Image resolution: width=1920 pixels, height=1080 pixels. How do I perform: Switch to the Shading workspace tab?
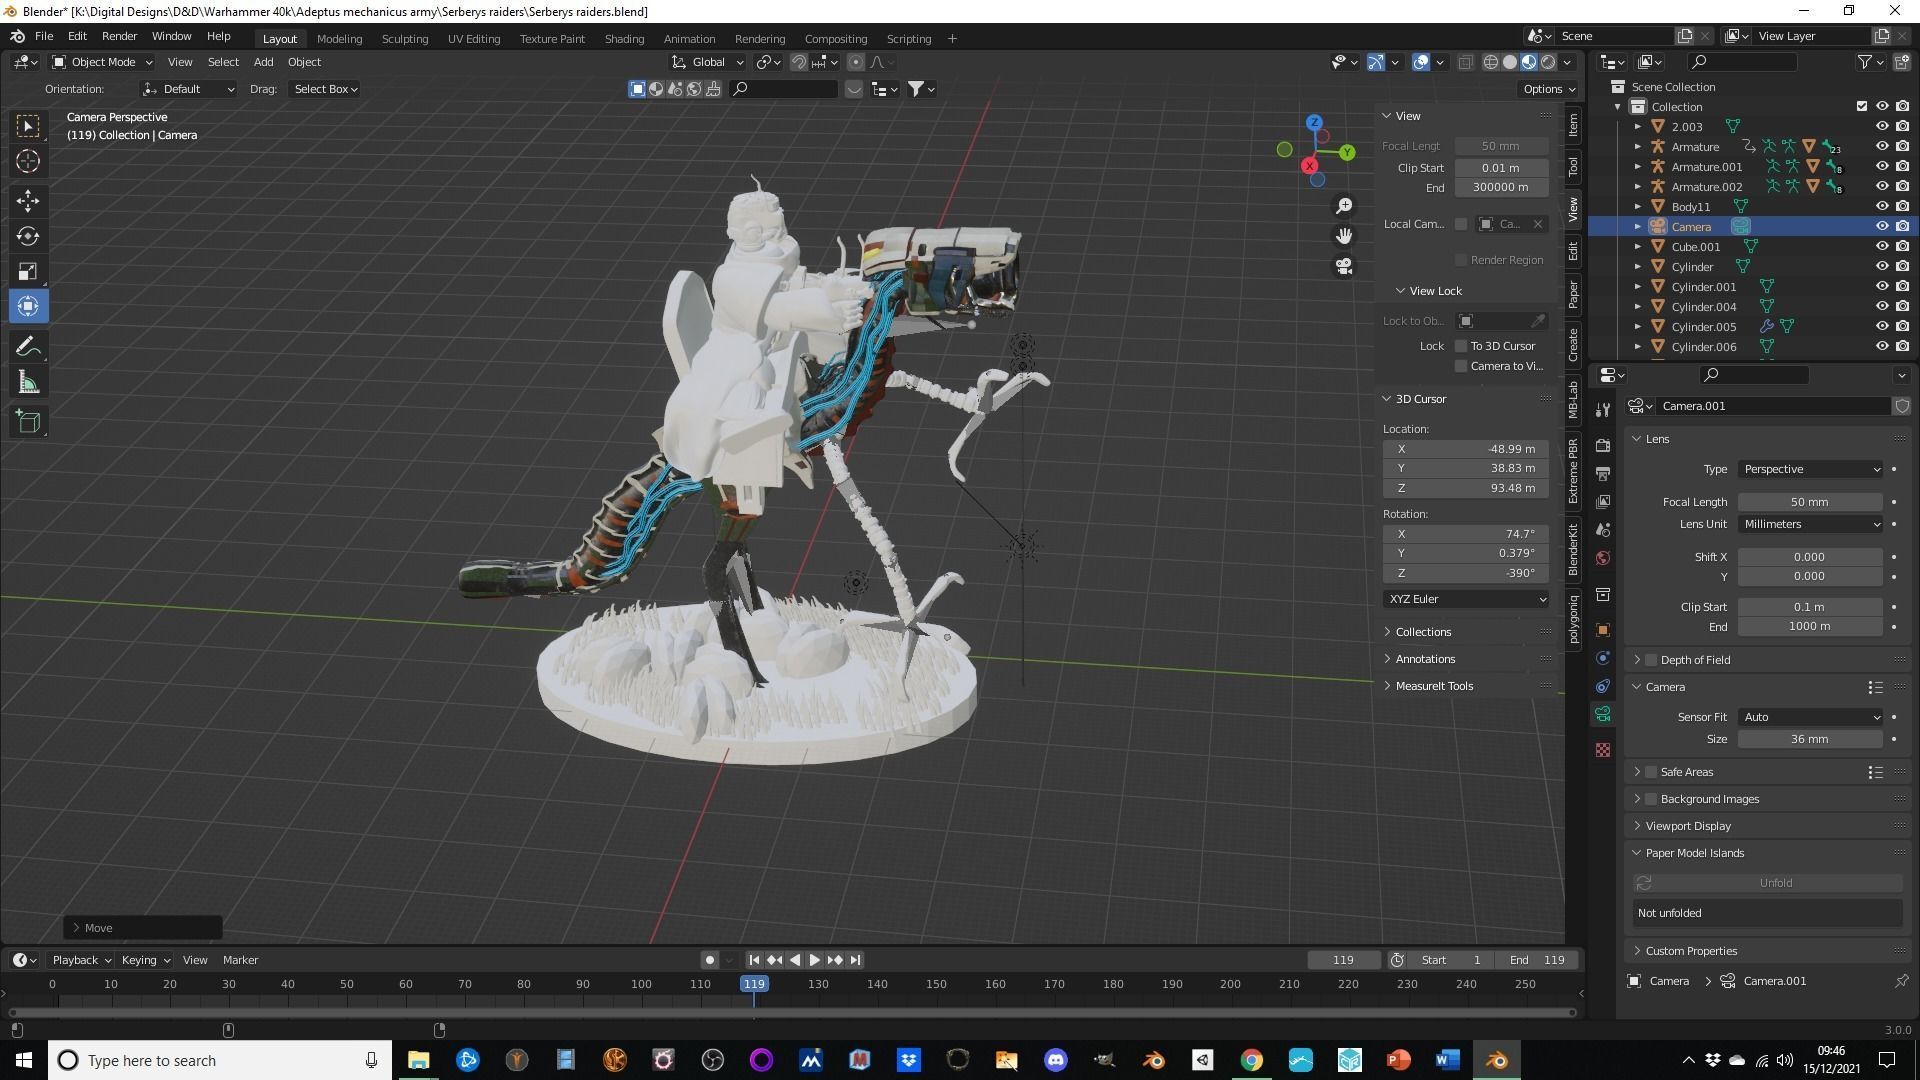624,39
